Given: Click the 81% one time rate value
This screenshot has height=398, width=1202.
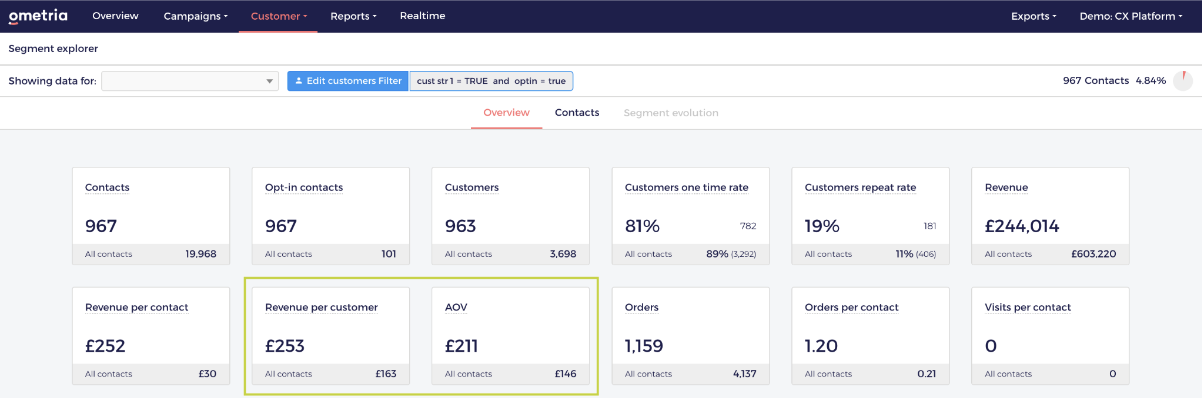Looking at the screenshot, I should [x=642, y=226].
